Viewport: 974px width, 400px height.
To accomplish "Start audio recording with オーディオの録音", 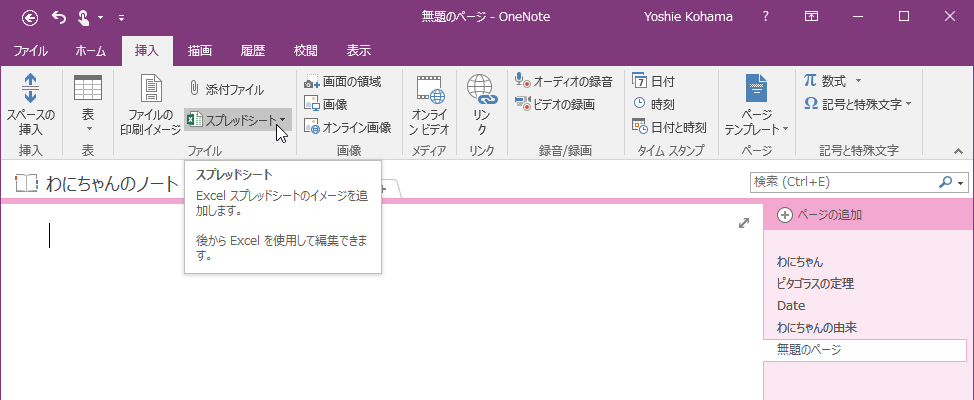I will pyautogui.click(x=563, y=81).
